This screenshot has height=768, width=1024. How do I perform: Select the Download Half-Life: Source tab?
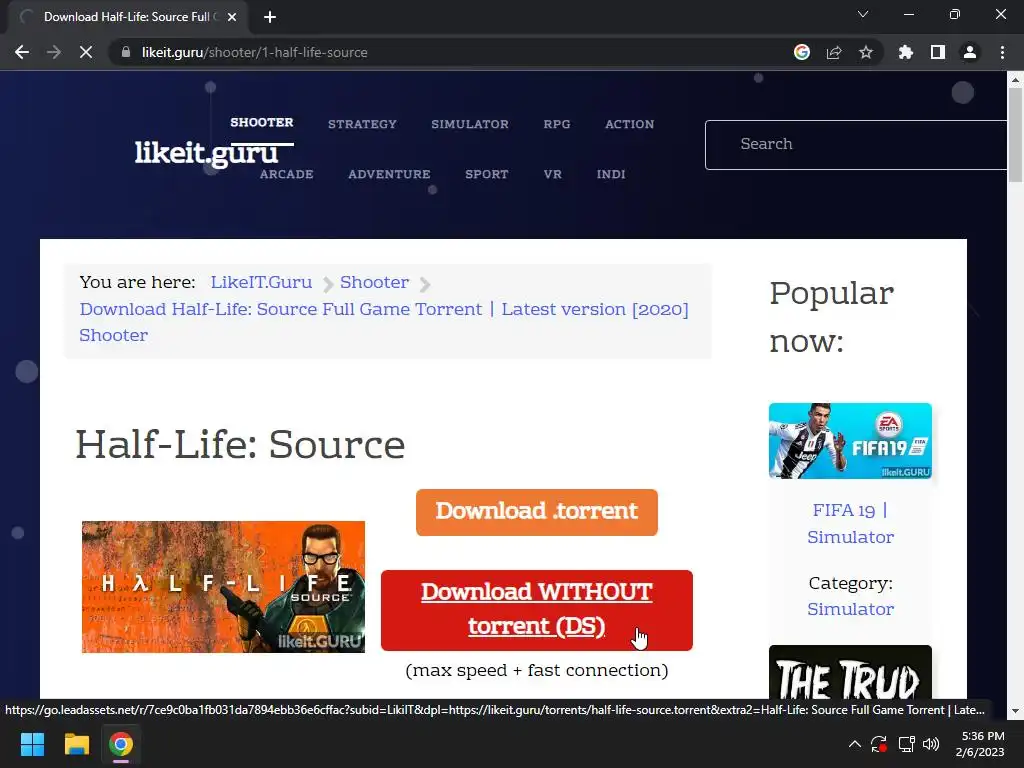(x=127, y=17)
